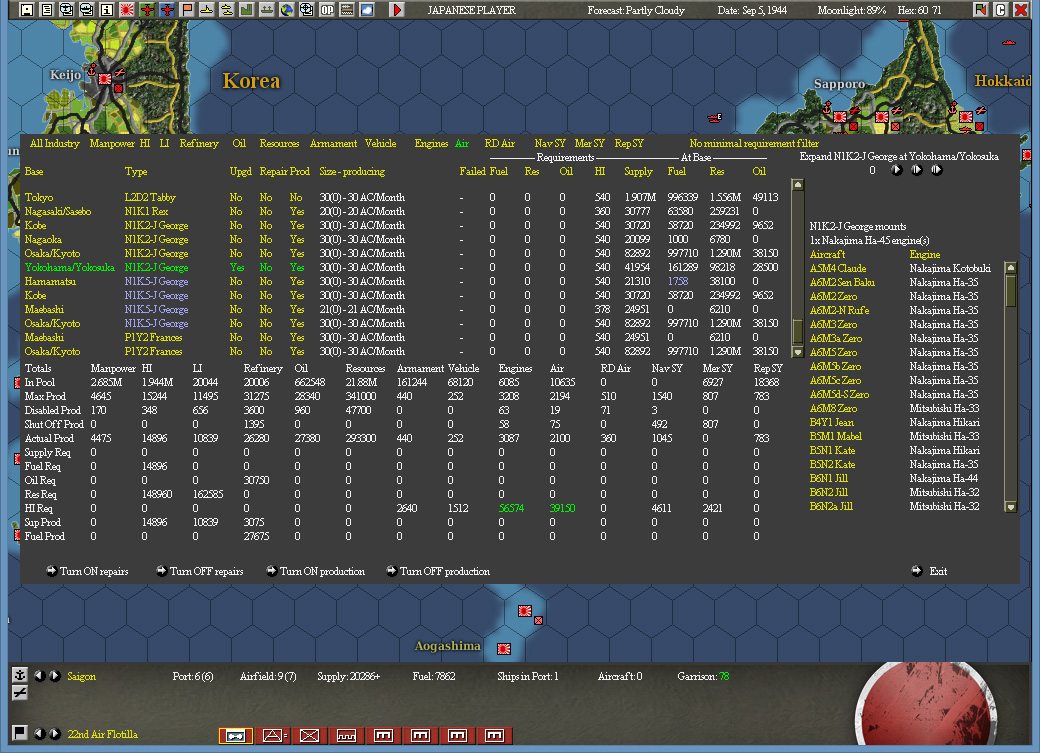Click the red plane on green icon
1040x753 pixels.
tap(147, 10)
